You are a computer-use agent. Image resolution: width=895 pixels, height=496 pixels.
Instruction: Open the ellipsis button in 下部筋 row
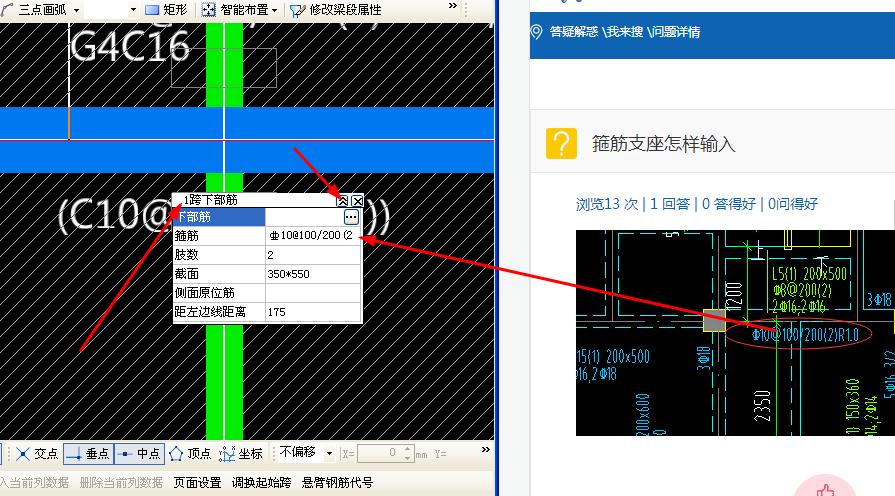click(351, 217)
